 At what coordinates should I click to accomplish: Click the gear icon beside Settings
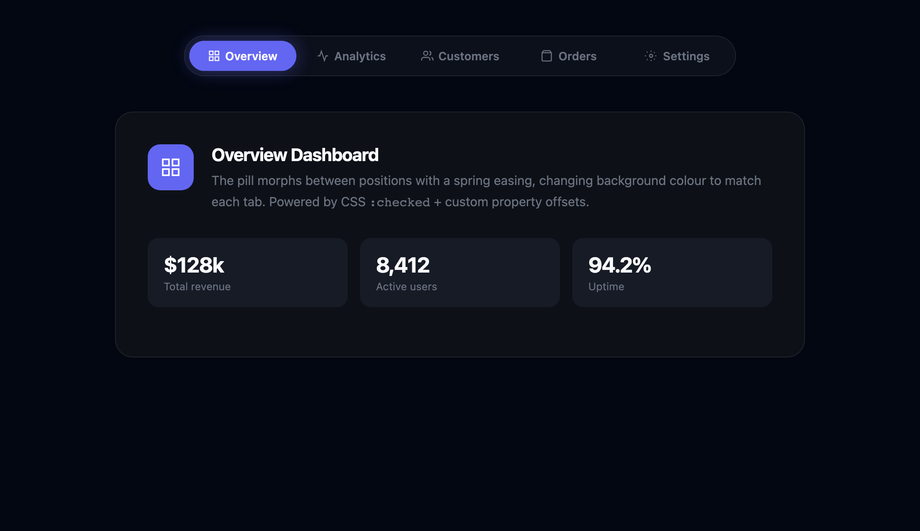tap(651, 56)
